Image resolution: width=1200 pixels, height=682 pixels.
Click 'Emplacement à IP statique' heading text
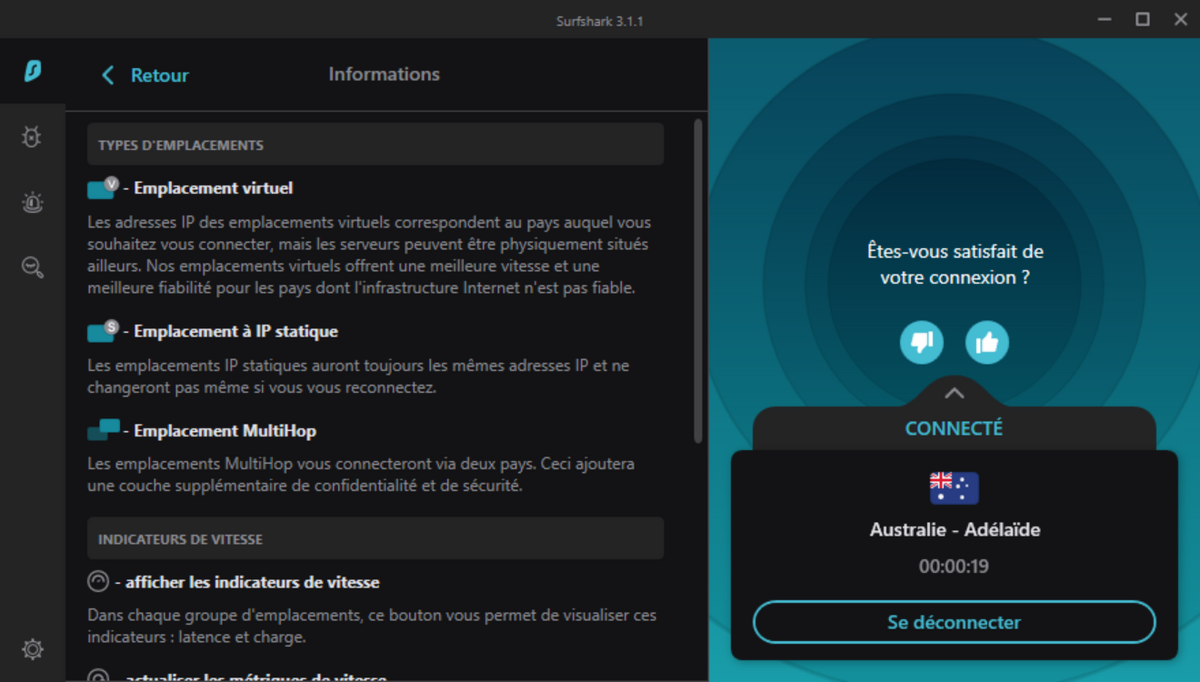point(236,331)
